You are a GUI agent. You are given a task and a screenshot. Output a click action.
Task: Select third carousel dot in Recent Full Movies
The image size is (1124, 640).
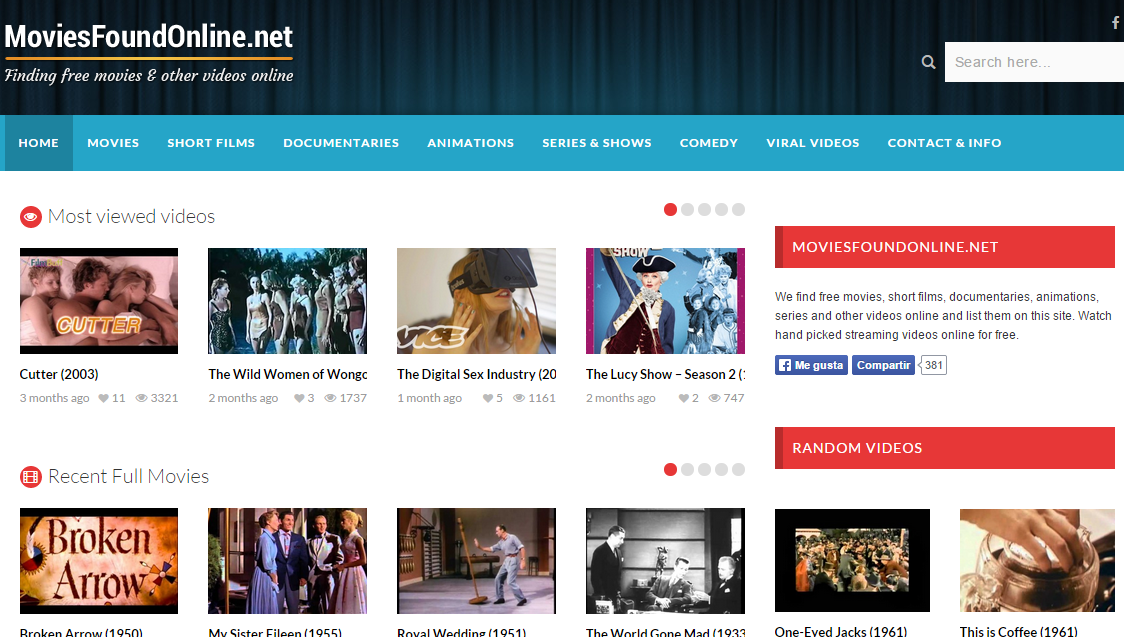point(705,469)
